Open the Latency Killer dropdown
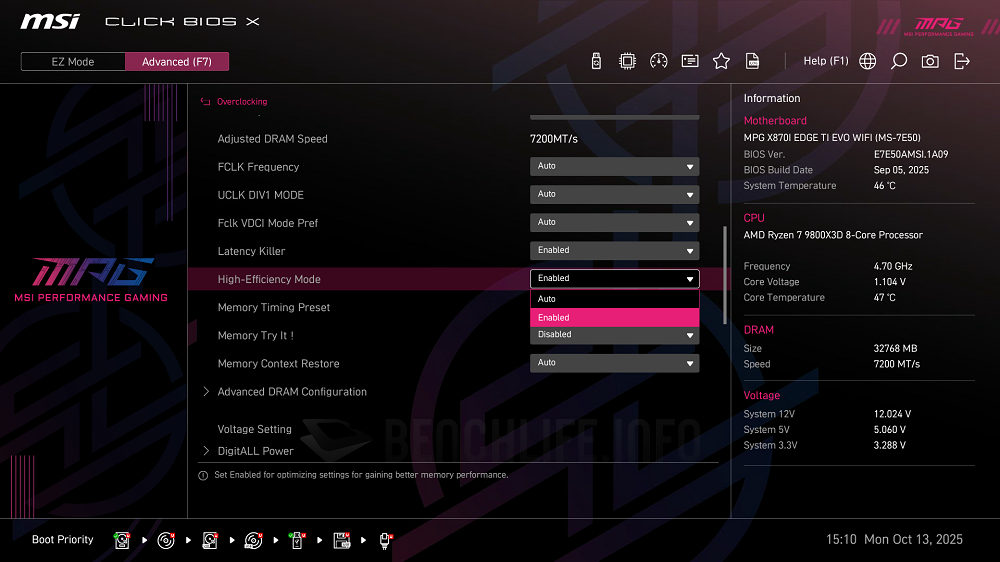Image resolution: width=1000 pixels, height=562 pixels. 614,251
